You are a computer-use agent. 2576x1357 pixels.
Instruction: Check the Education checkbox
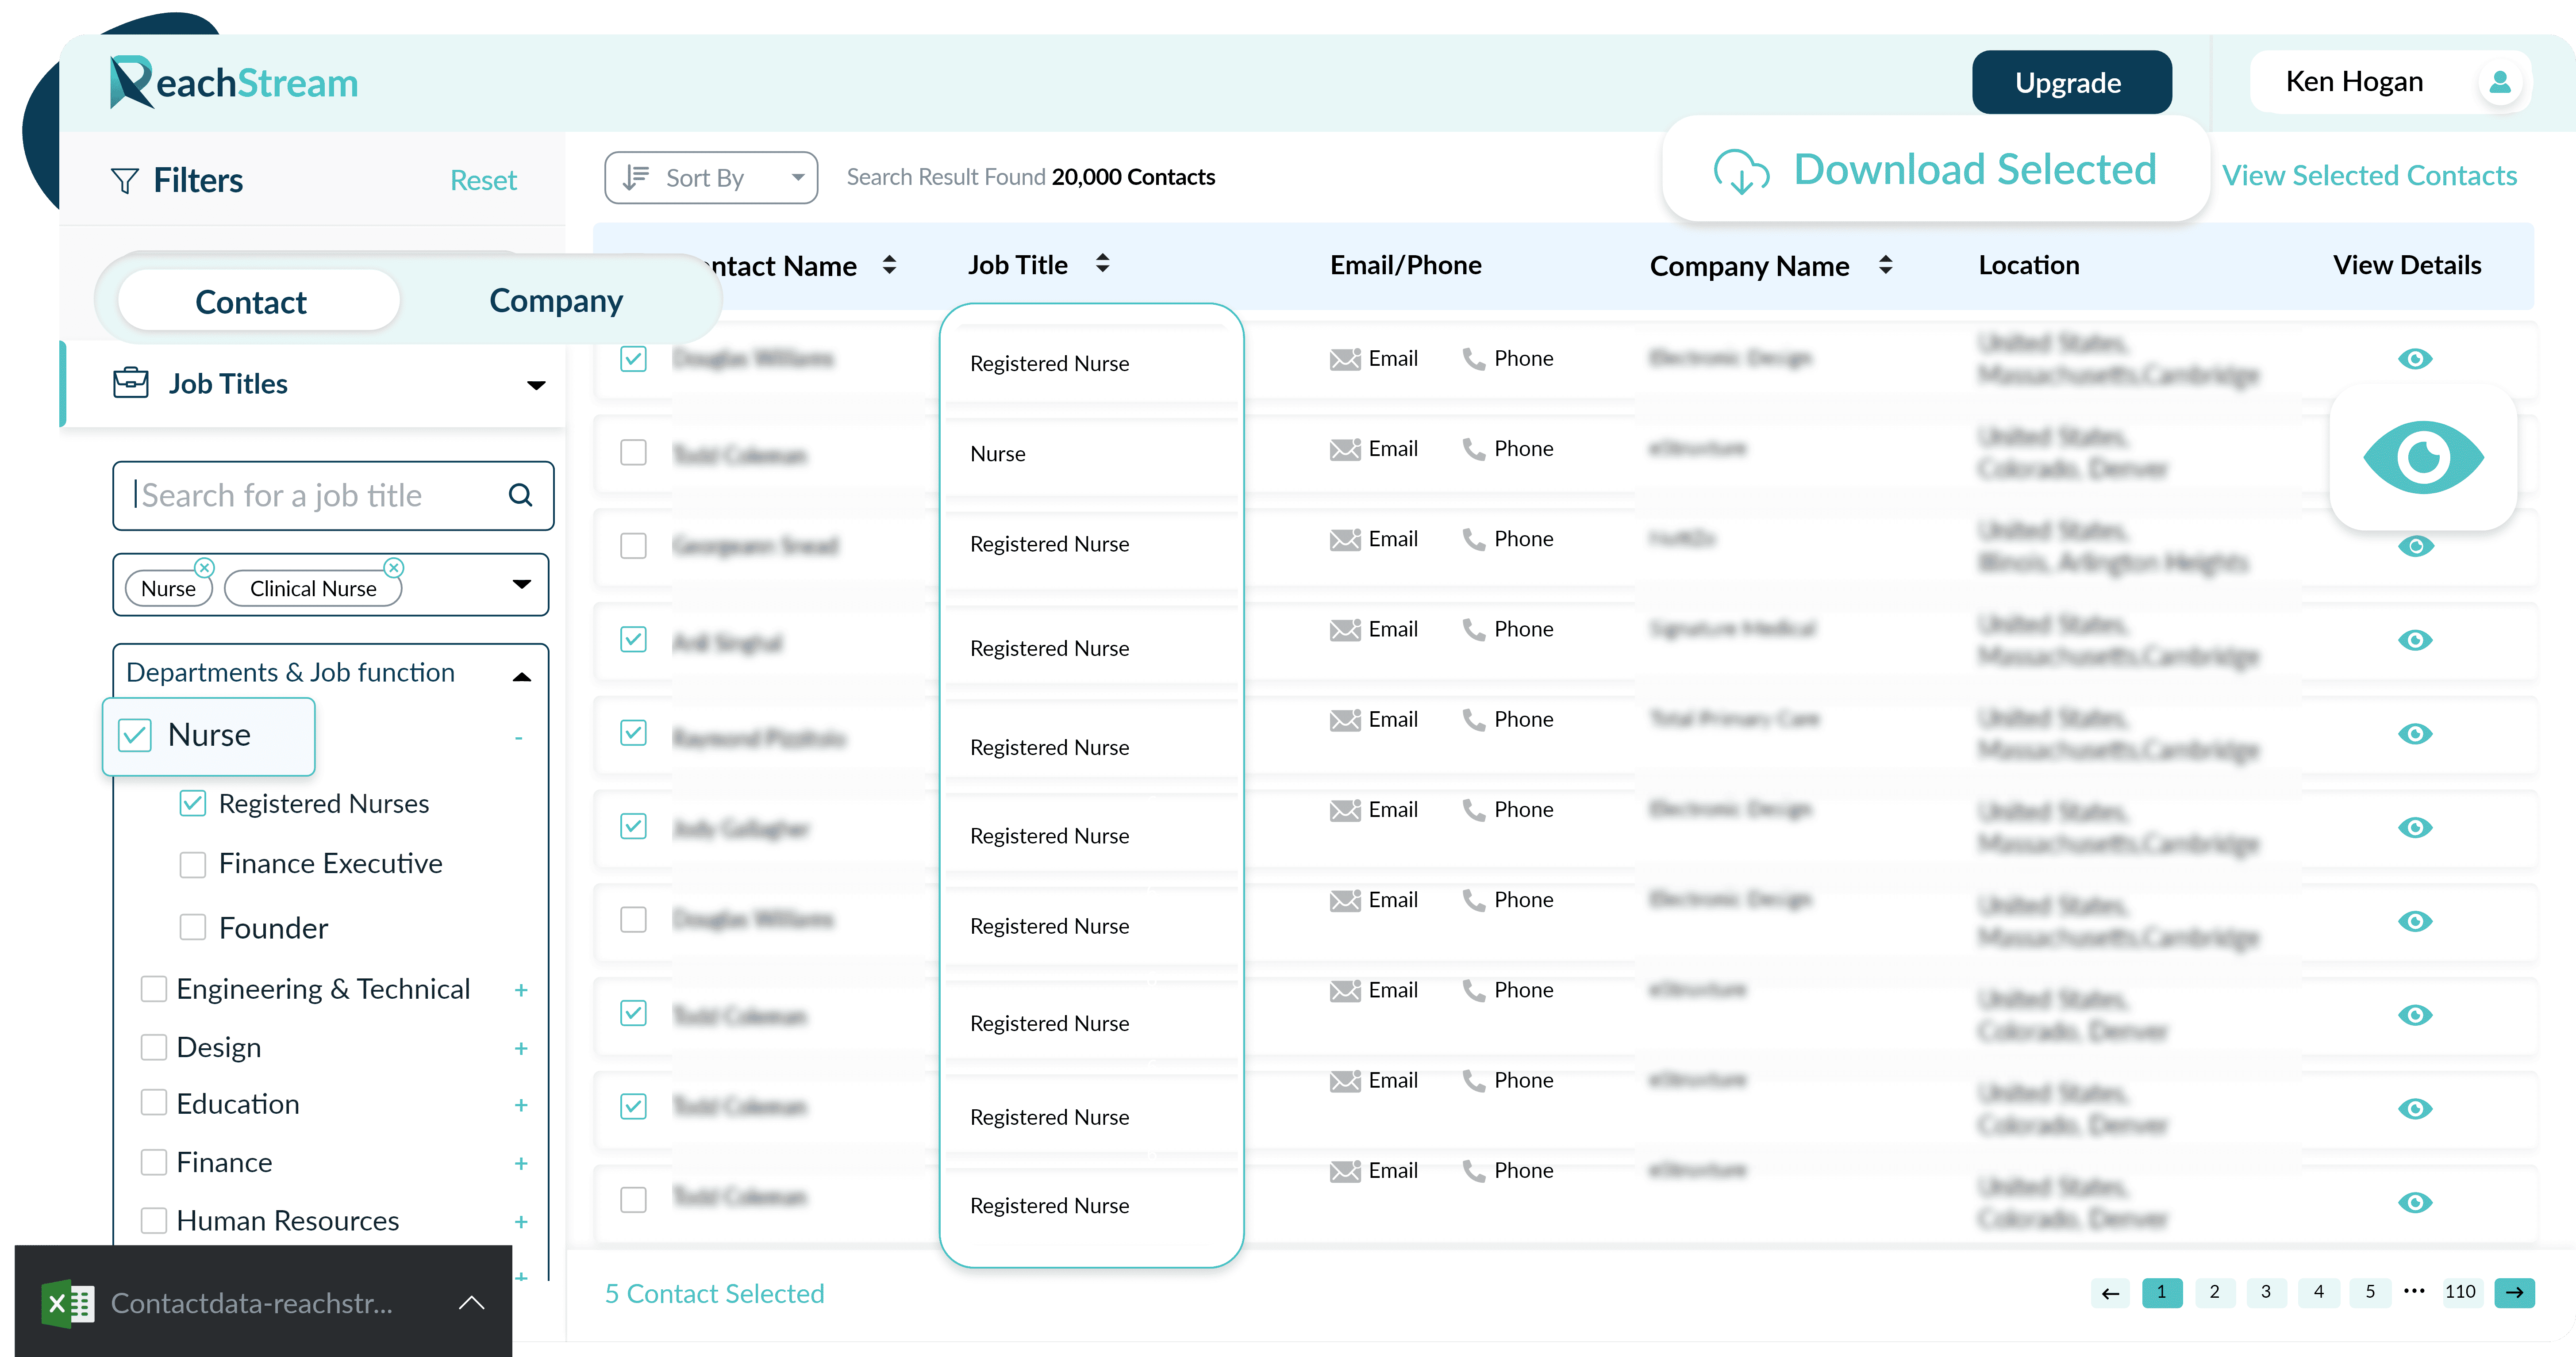coord(153,1103)
